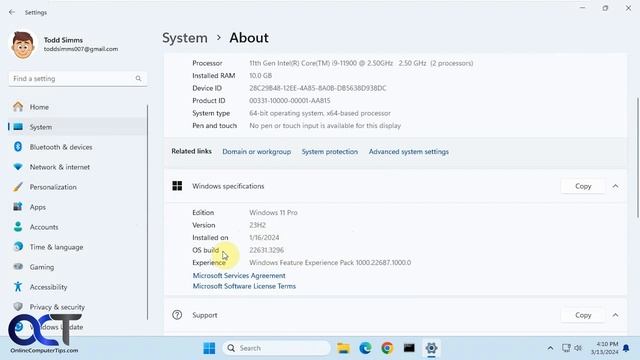Viewport: 640px width, 360px height.
Task: Open System protection link
Action: 330,151
